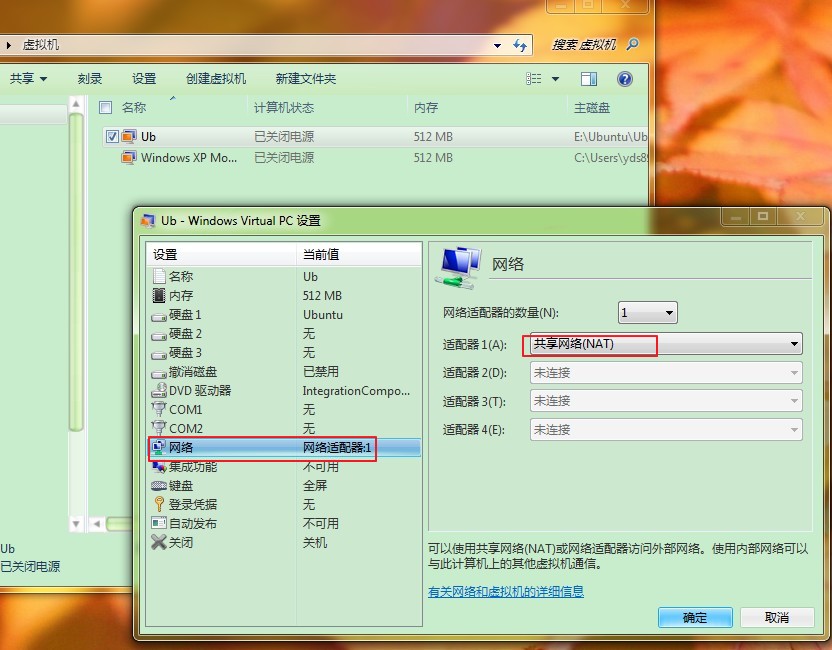Click 确定 to confirm settings
The width and height of the screenshot is (832, 650).
pos(695,617)
